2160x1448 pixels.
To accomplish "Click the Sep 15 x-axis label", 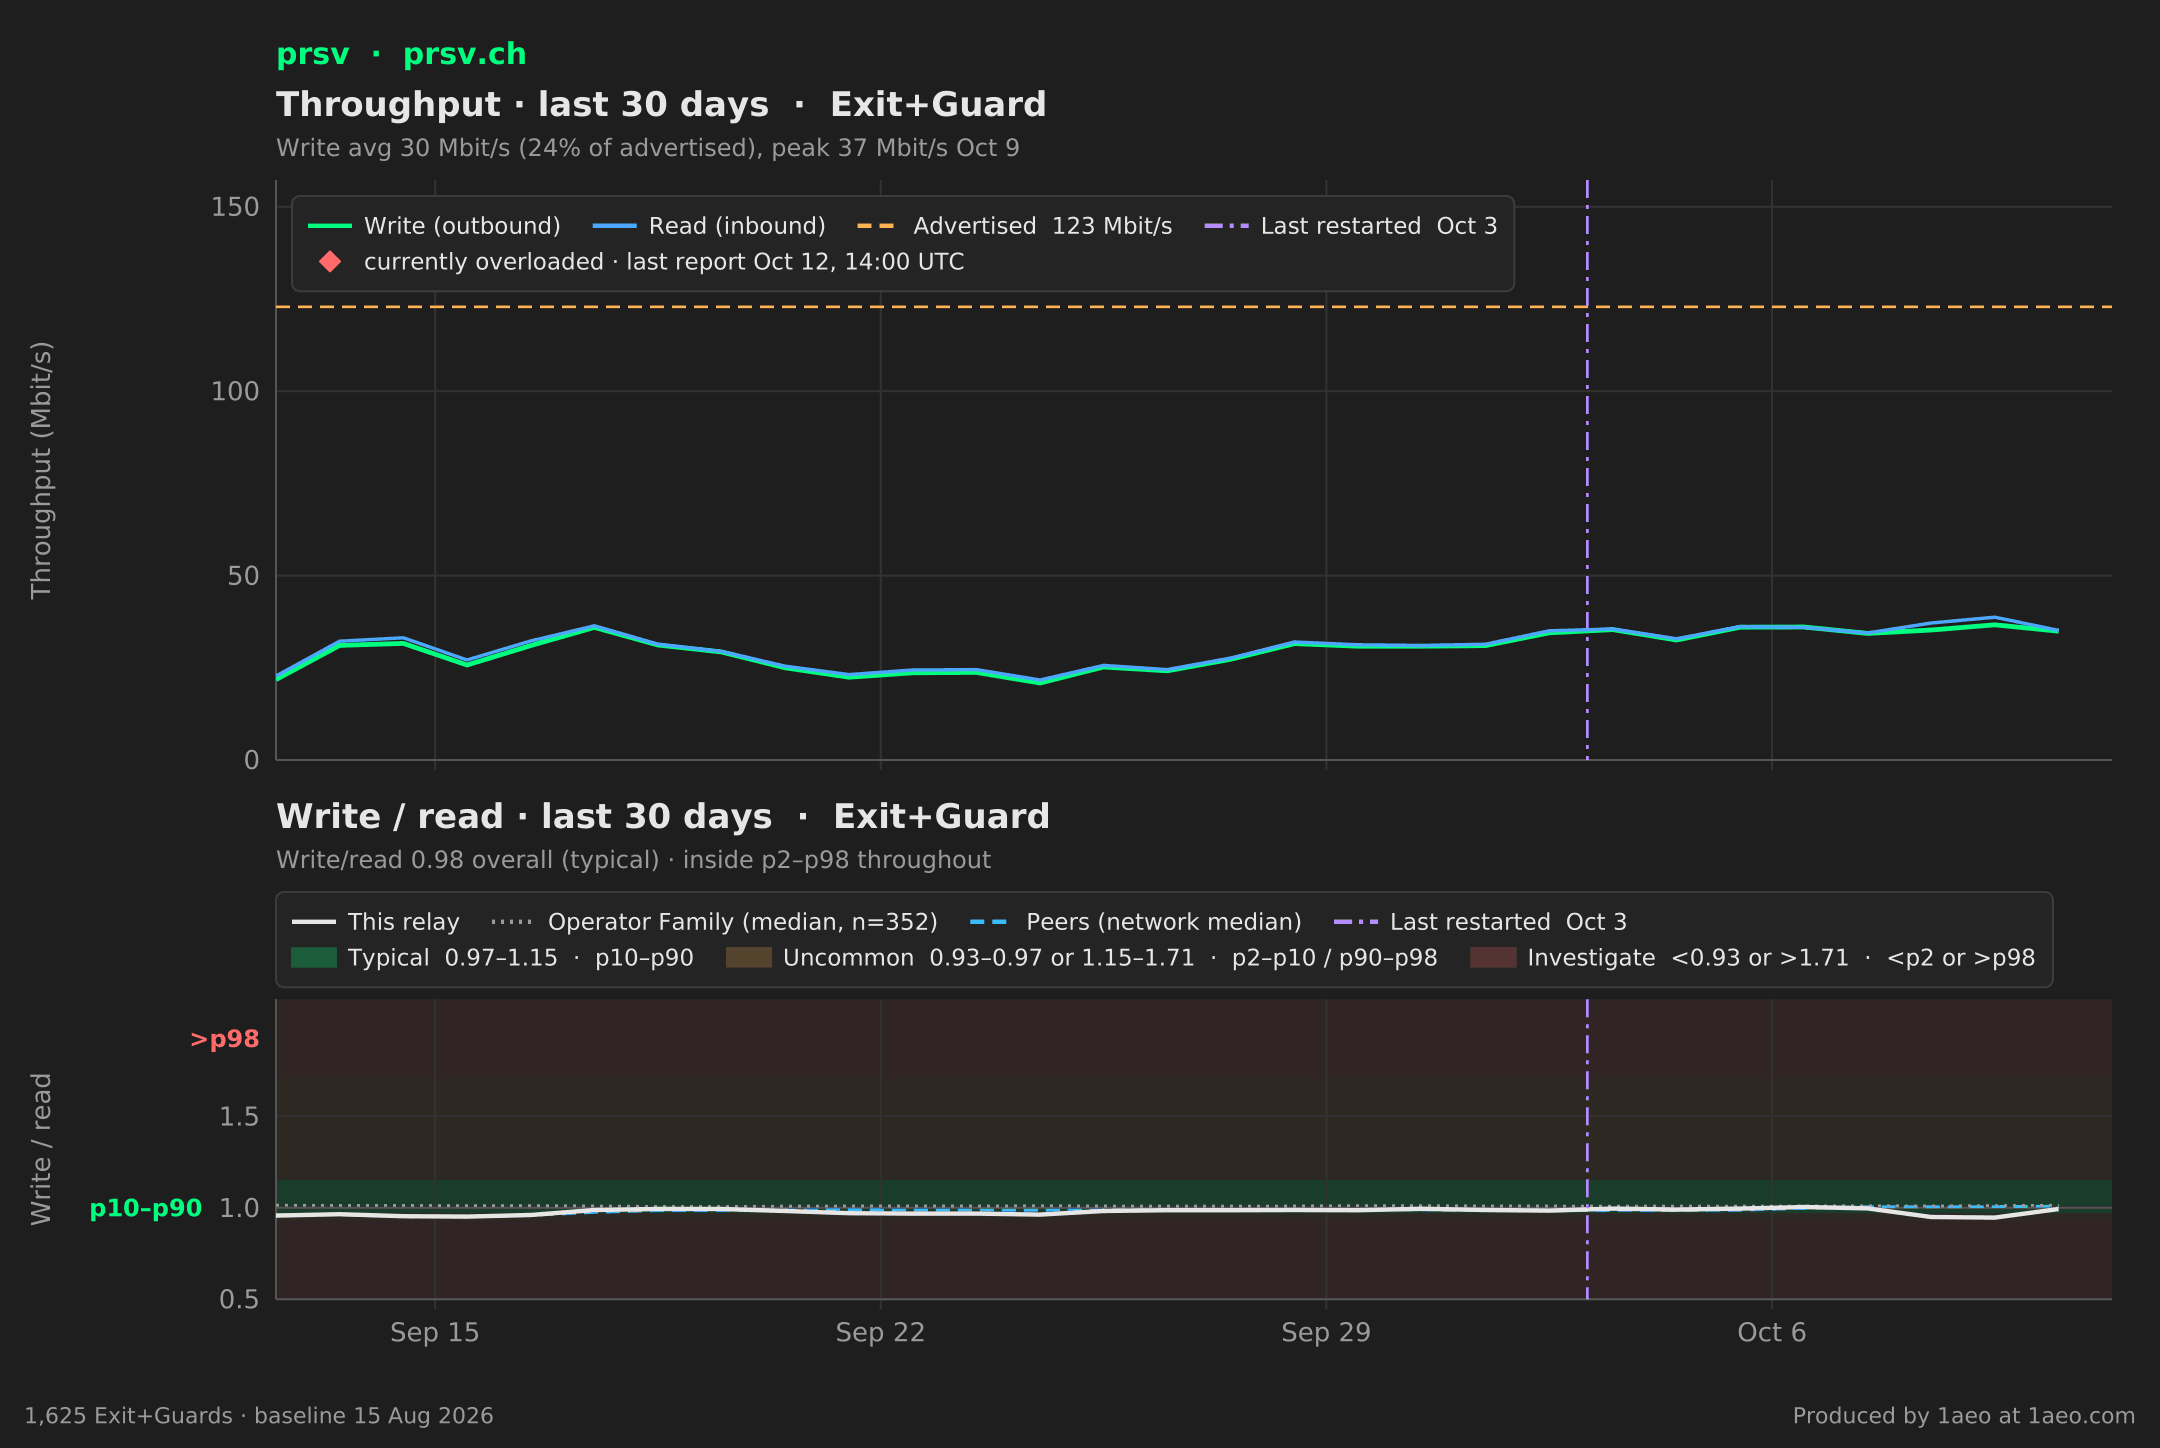I will [435, 1333].
